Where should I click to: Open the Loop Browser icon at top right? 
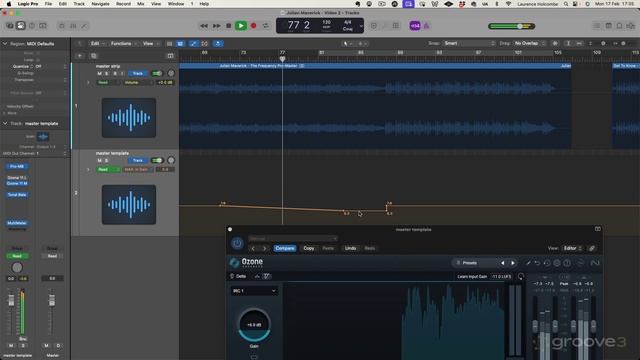[x=620, y=26]
